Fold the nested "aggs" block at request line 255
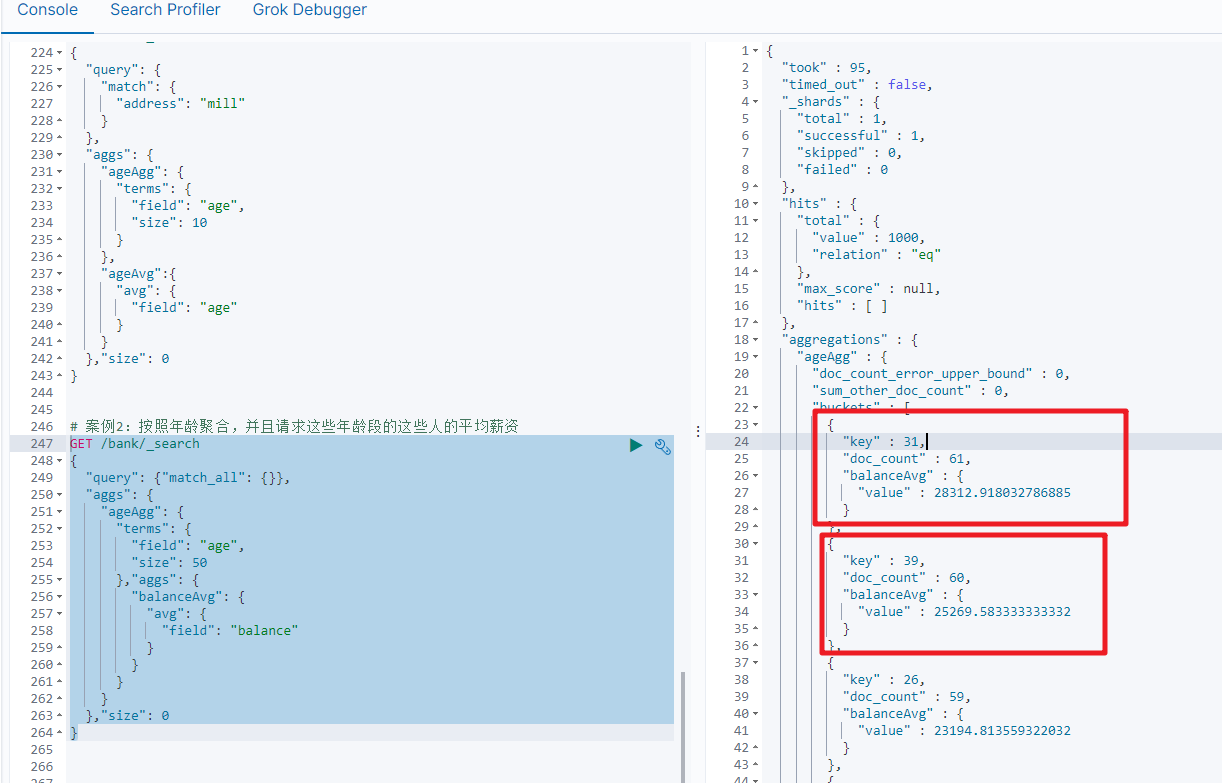Screen dimensions: 1222x783 tap(59, 579)
